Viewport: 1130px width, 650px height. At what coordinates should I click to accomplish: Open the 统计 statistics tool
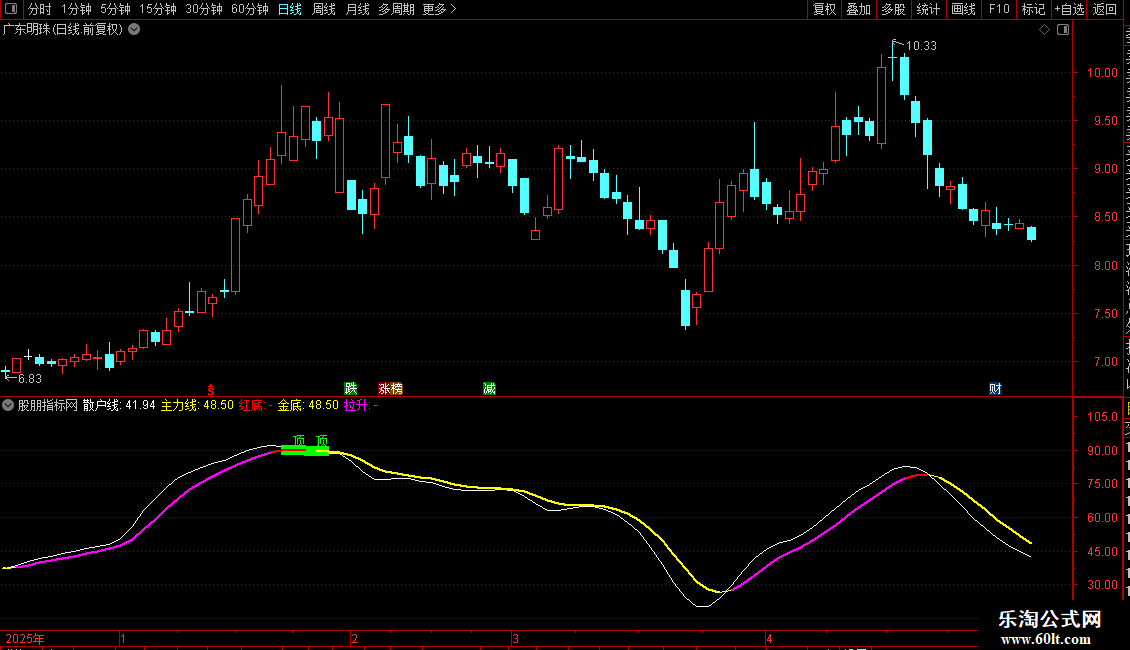(927, 9)
